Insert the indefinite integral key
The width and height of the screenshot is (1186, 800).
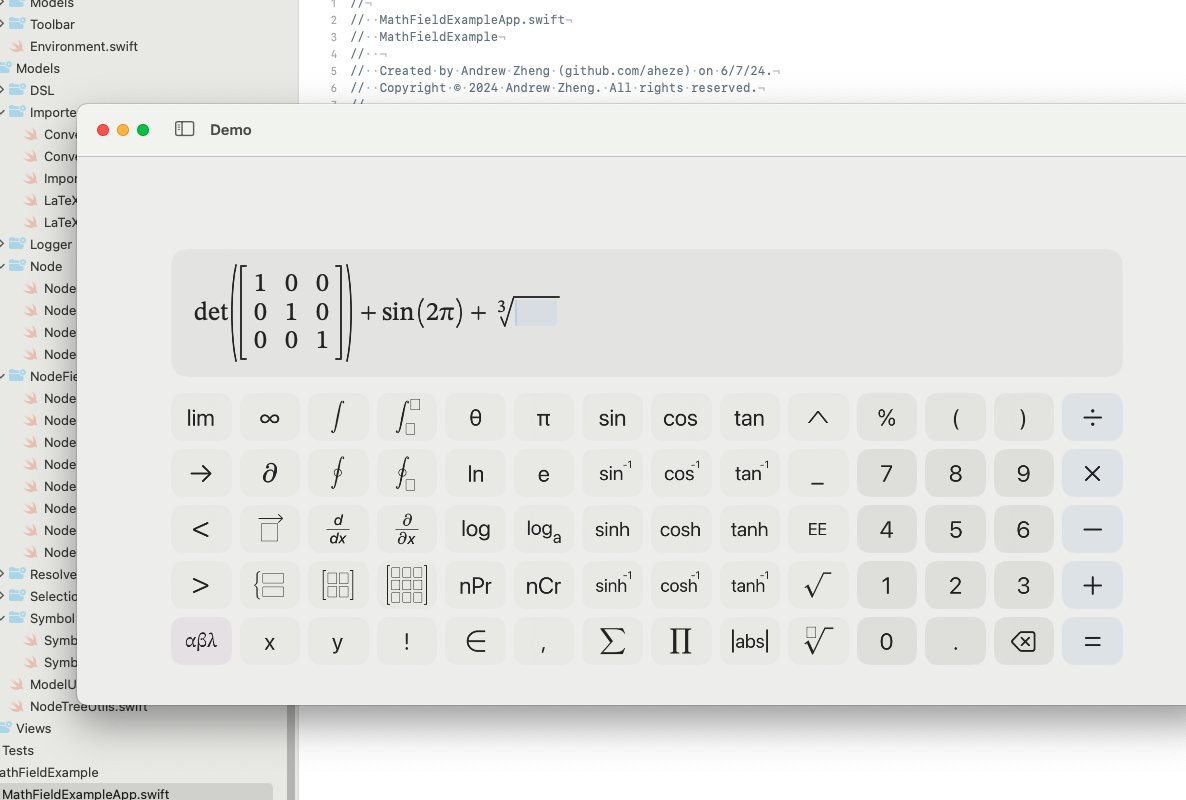338,417
